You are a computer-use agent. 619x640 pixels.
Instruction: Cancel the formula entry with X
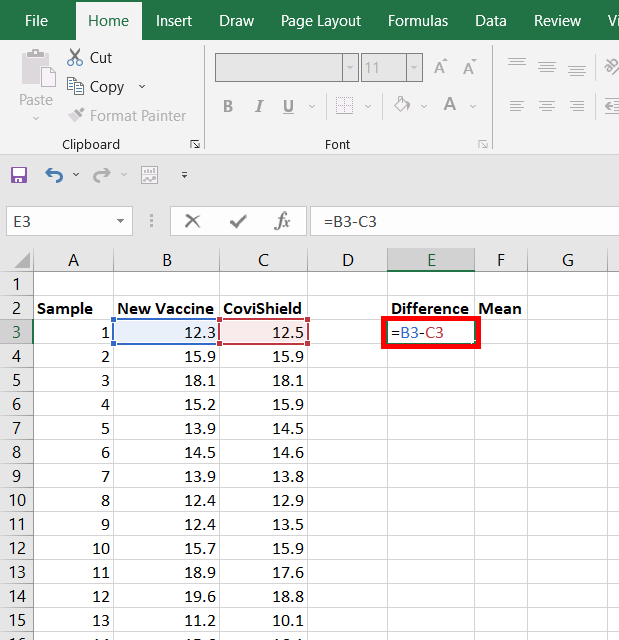(x=192, y=221)
